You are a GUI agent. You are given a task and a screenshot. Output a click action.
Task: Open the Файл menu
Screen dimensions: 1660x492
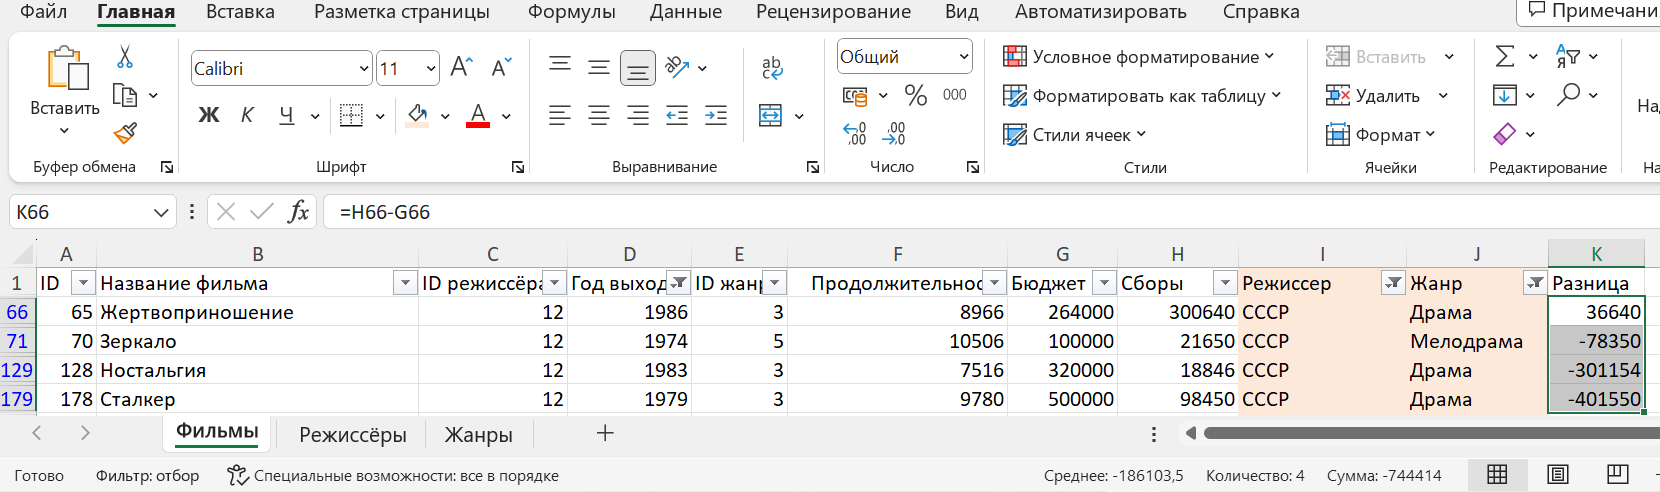(x=43, y=12)
